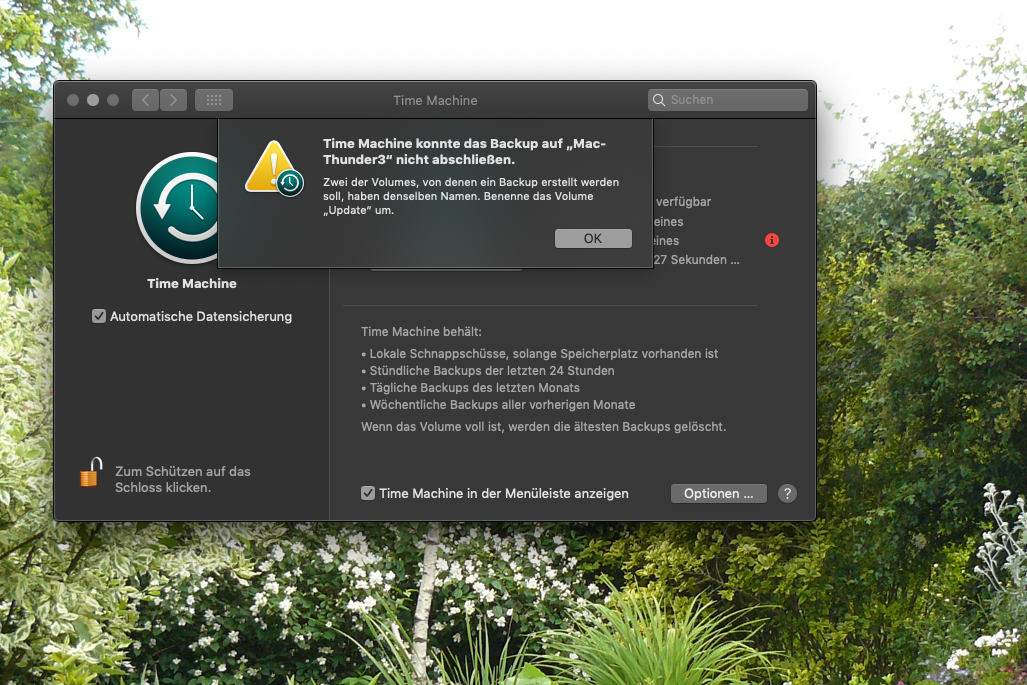Click the forward navigation arrow
The width and height of the screenshot is (1027, 685).
[174, 100]
